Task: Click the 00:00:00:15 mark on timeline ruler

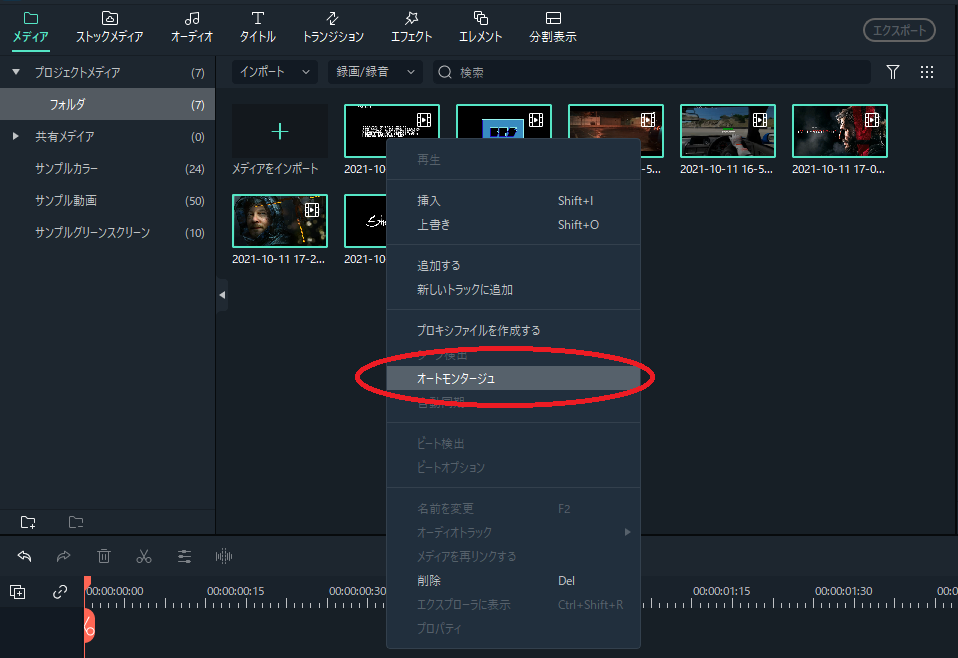Action: (235, 591)
